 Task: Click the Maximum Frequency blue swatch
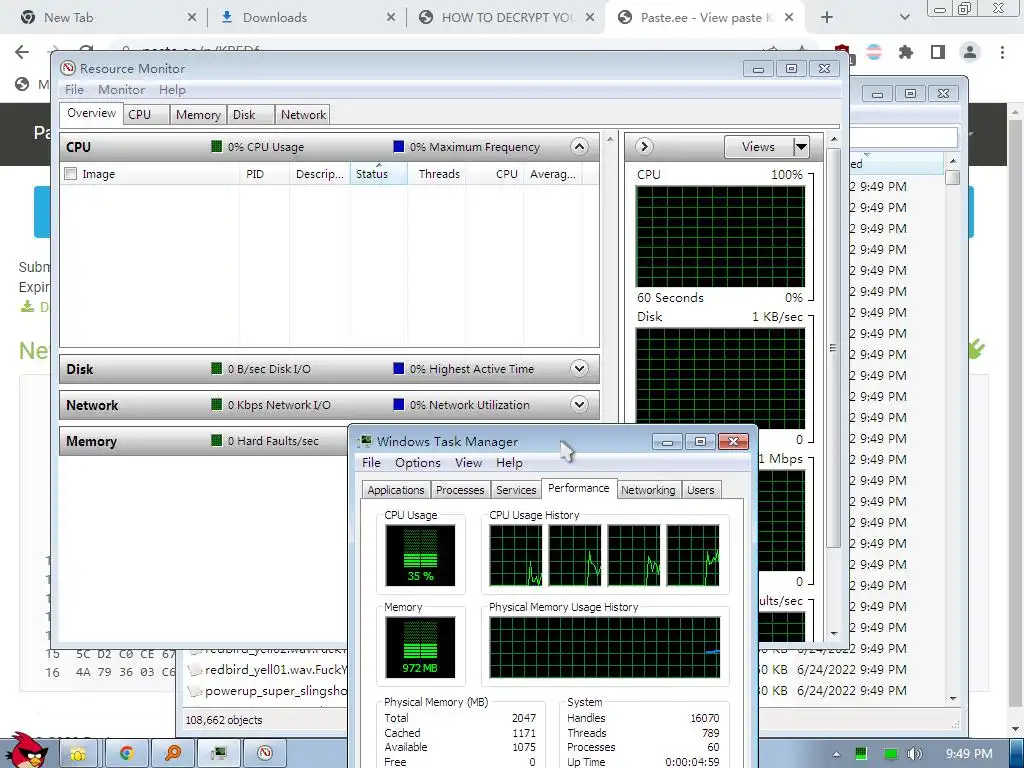coord(398,146)
